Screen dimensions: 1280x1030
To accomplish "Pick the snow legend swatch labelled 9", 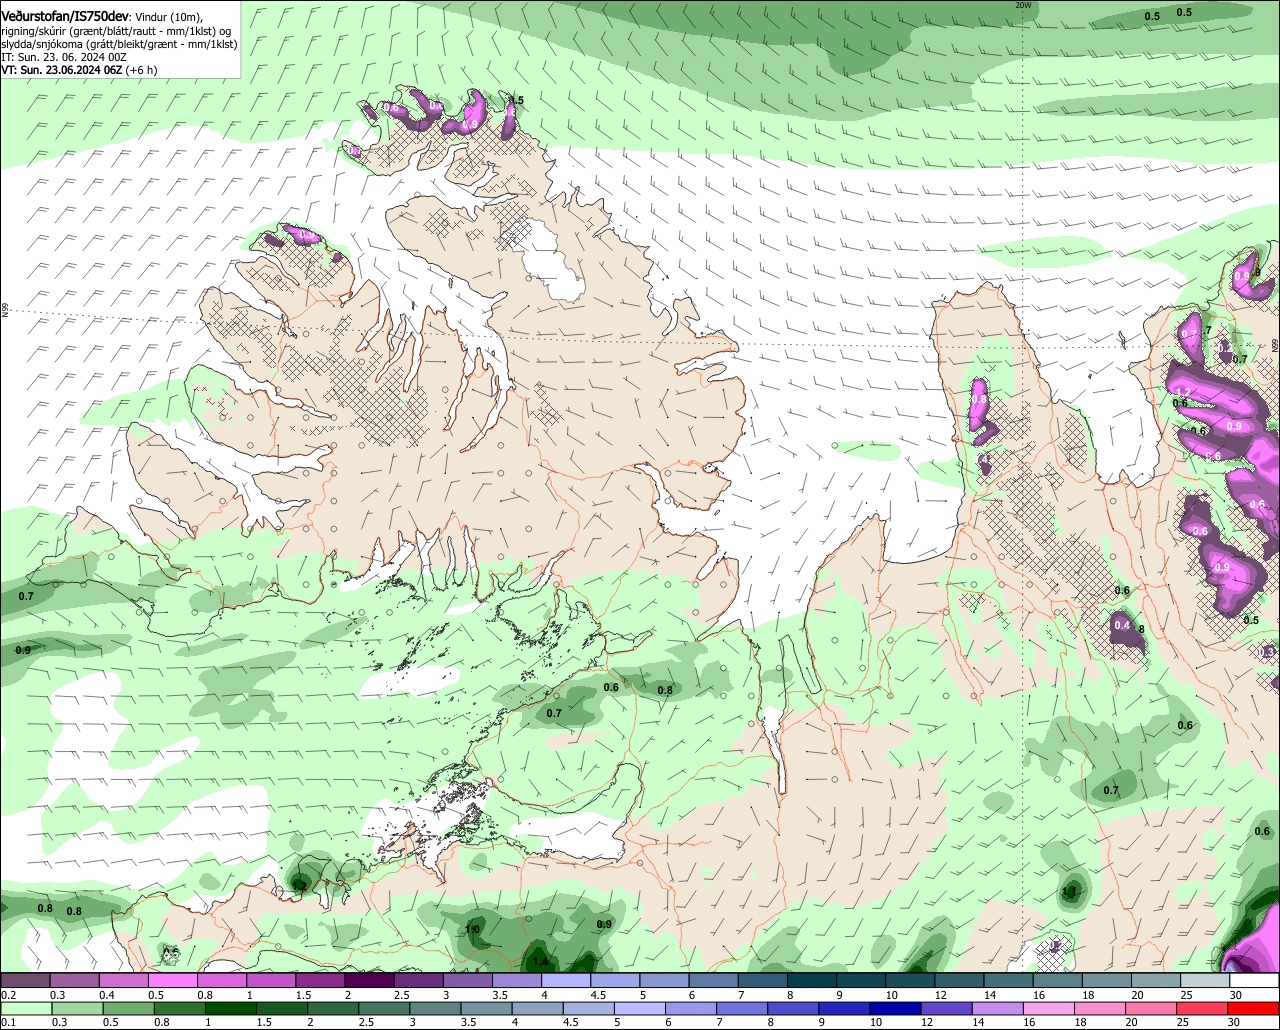I will [x=861, y=981].
